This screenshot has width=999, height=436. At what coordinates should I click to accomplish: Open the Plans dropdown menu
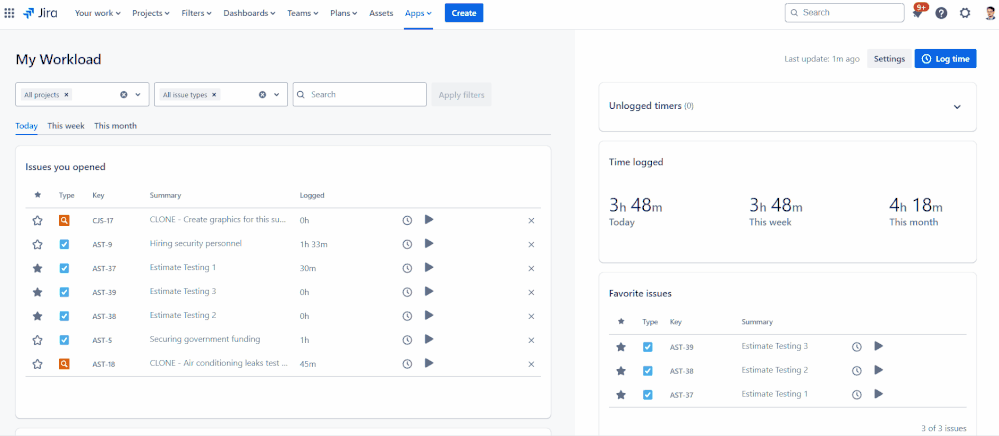click(344, 13)
